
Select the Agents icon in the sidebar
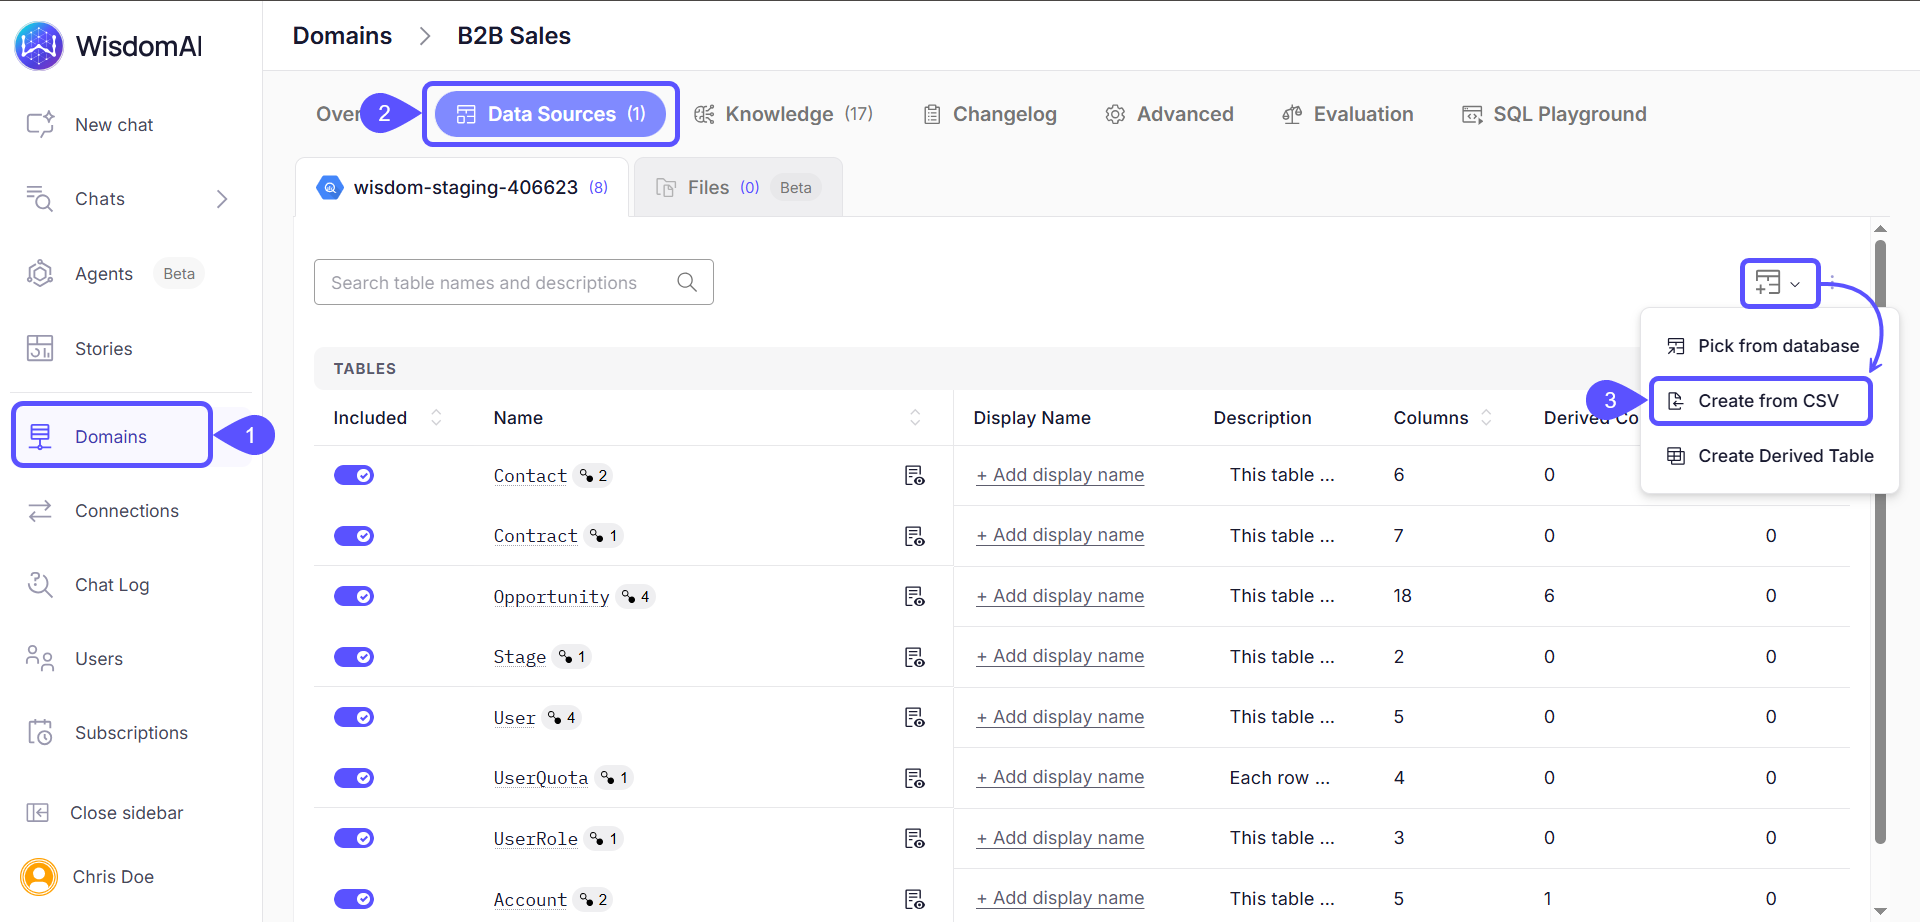[x=40, y=273]
